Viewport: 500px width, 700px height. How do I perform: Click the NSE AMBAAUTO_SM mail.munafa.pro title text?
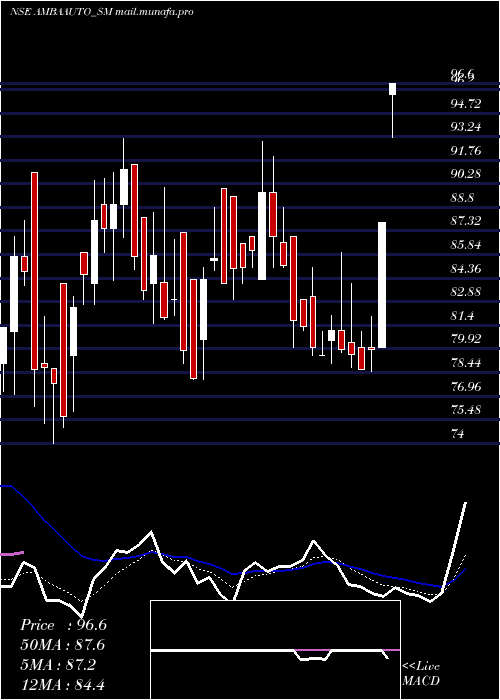tap(101, 12)
